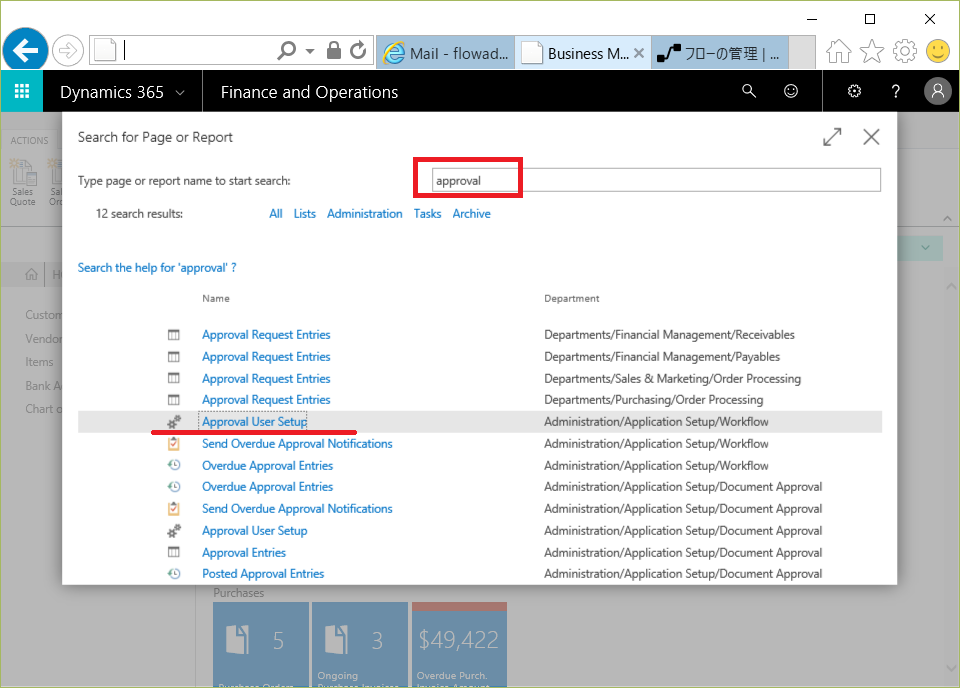Viewport: 960px width, 688px height.
Task: Click the '12 search results:' count text
Action: click(139, 214)
